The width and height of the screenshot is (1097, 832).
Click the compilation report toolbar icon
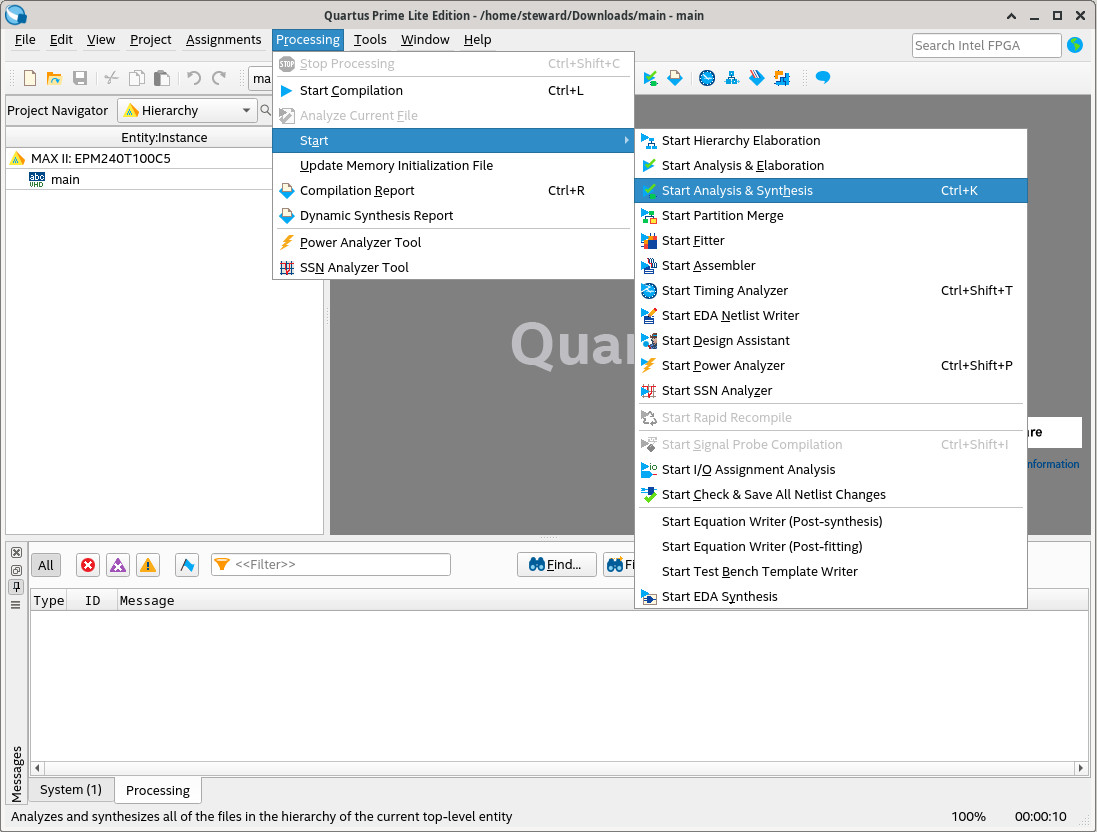click(675, 78)
